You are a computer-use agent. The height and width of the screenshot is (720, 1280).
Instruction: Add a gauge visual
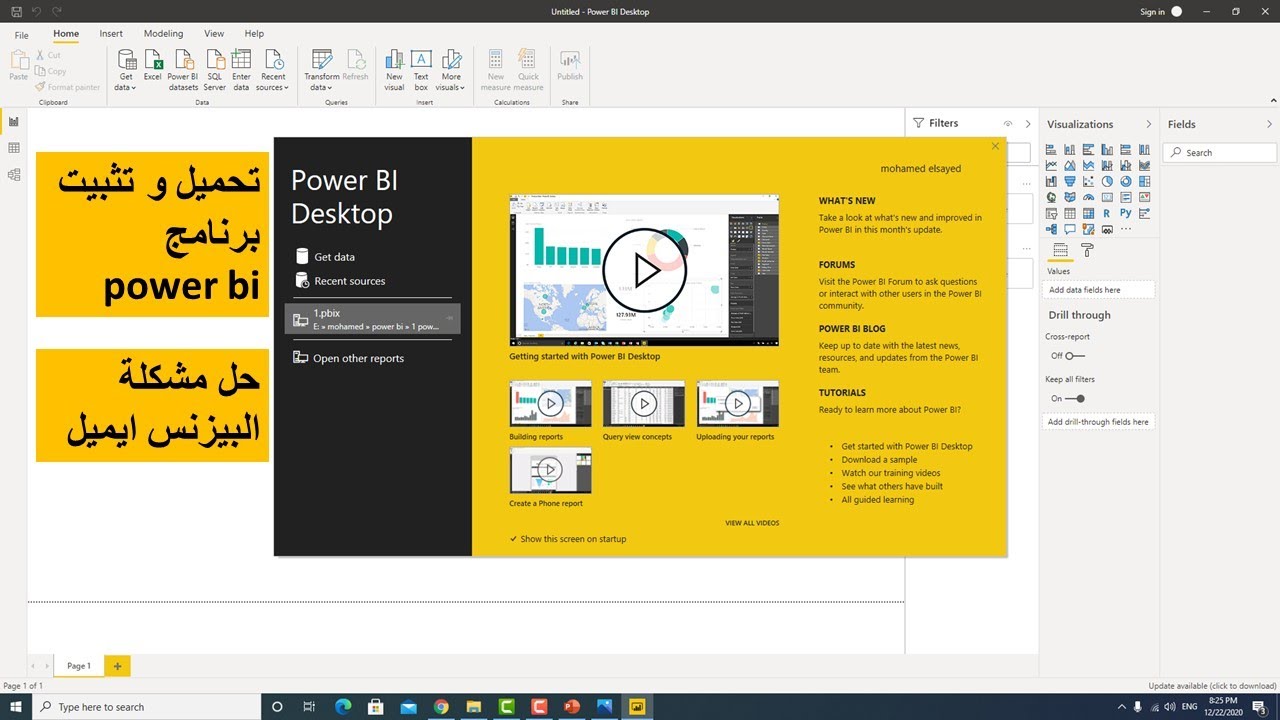pos(1088,197)
